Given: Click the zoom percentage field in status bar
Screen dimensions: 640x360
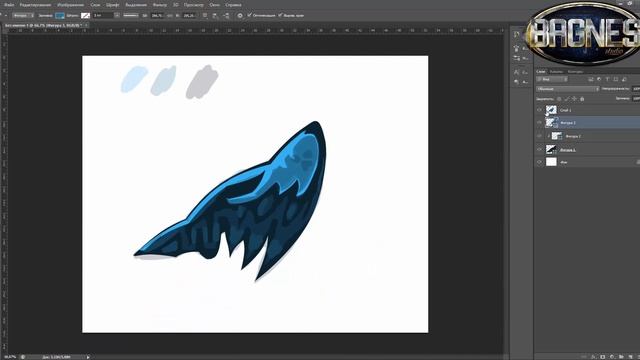Looking at the screenshot, I should point(10,357).
